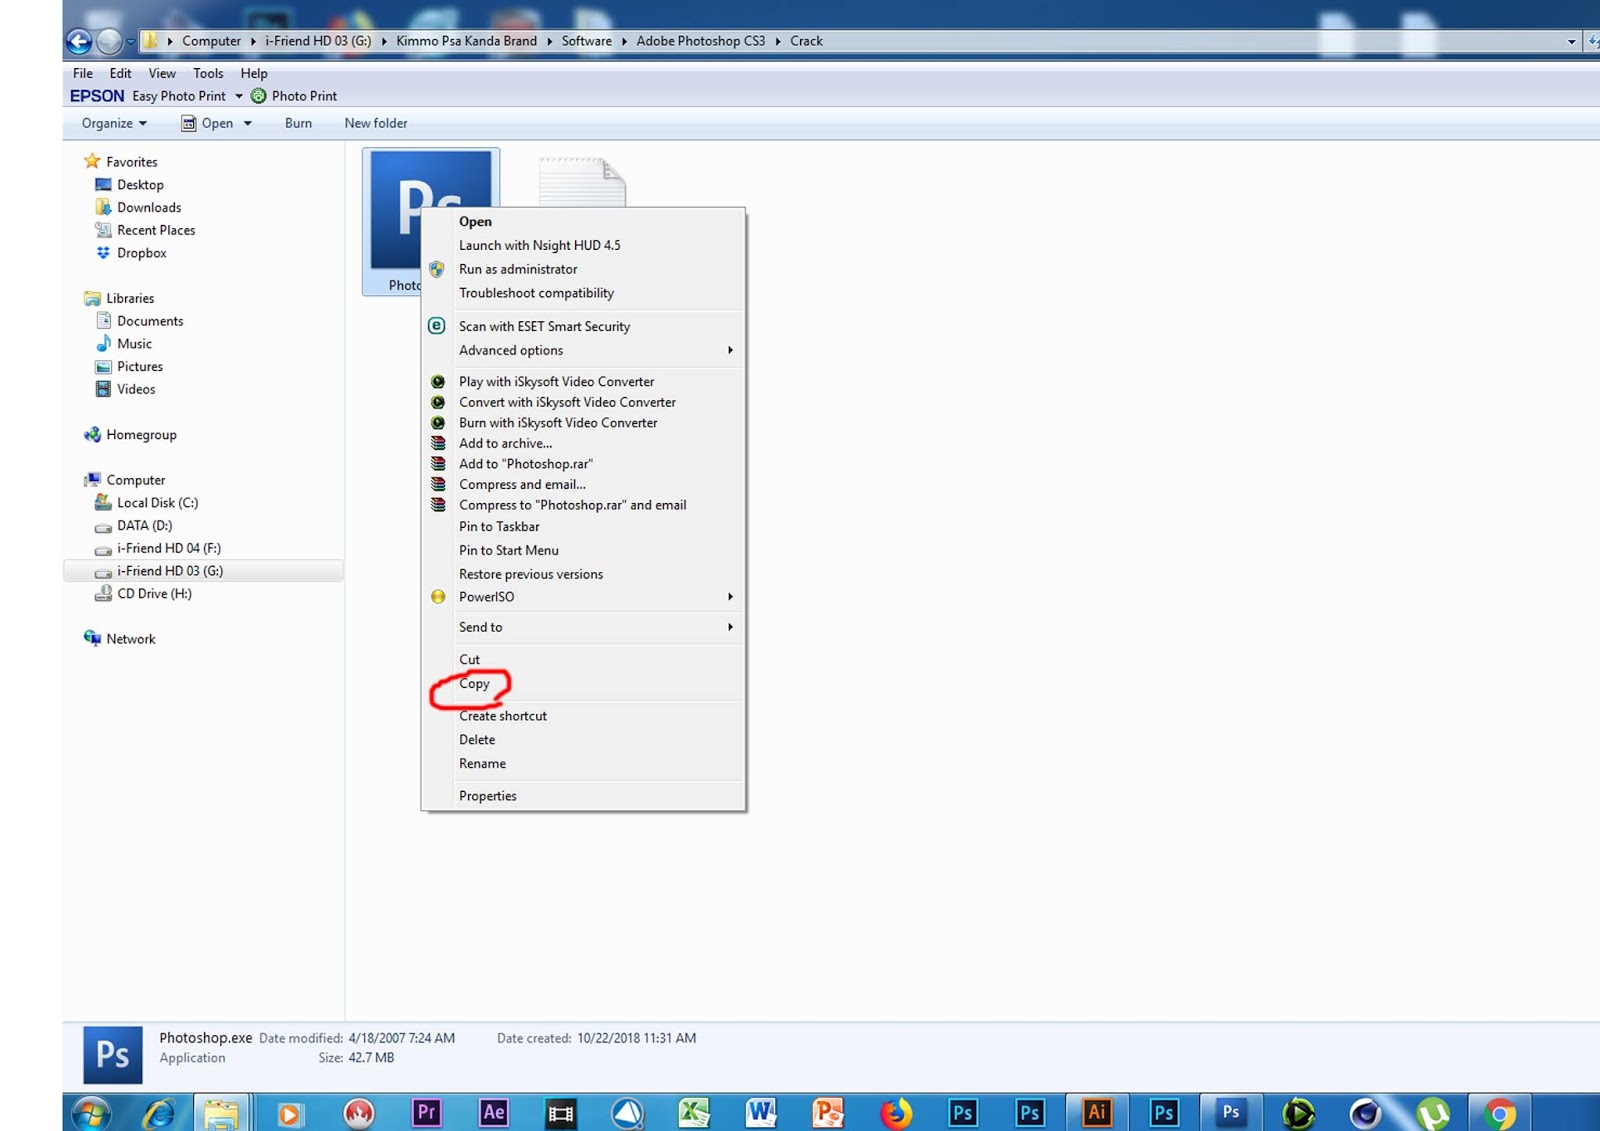This screenshot has width=1600, height=1131.
Task: Jump to Adobe Photoshop CS3 breadcrumb
Action: (700, 41)
